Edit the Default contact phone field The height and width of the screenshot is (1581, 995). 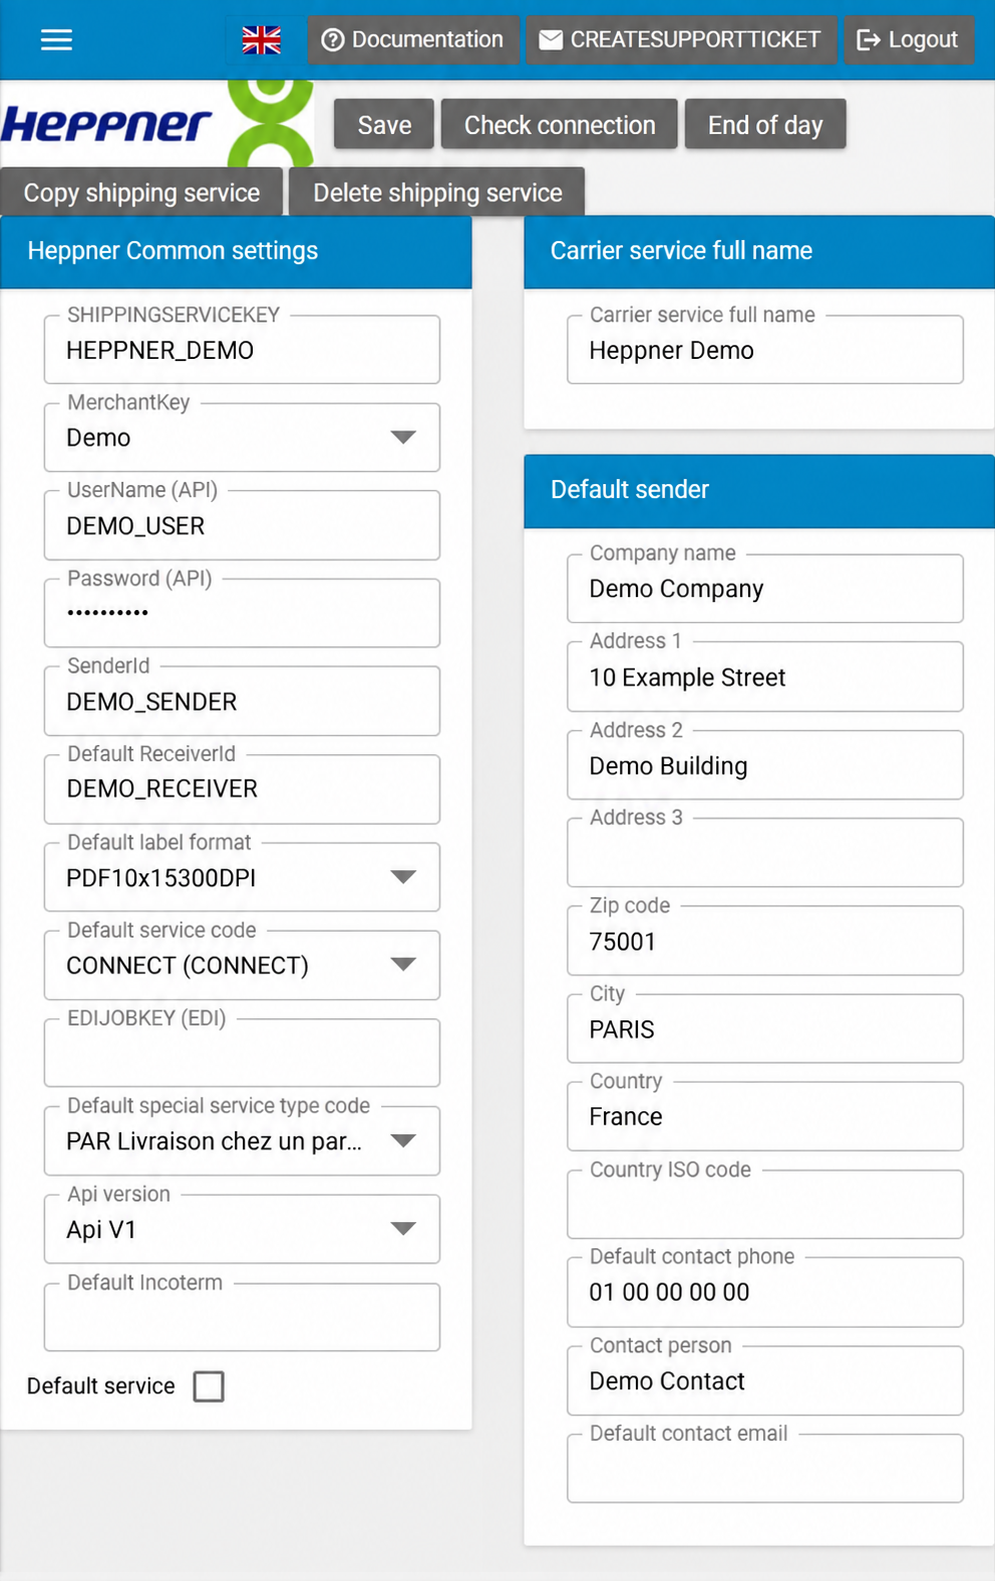click(x=765, y=1292)
